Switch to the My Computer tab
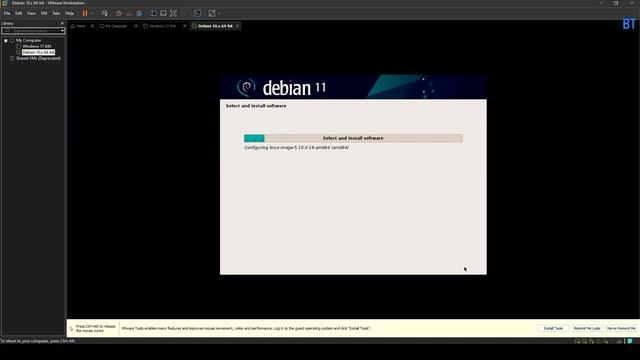This screenshot has height=360, width=640. [x=114, y=26]
